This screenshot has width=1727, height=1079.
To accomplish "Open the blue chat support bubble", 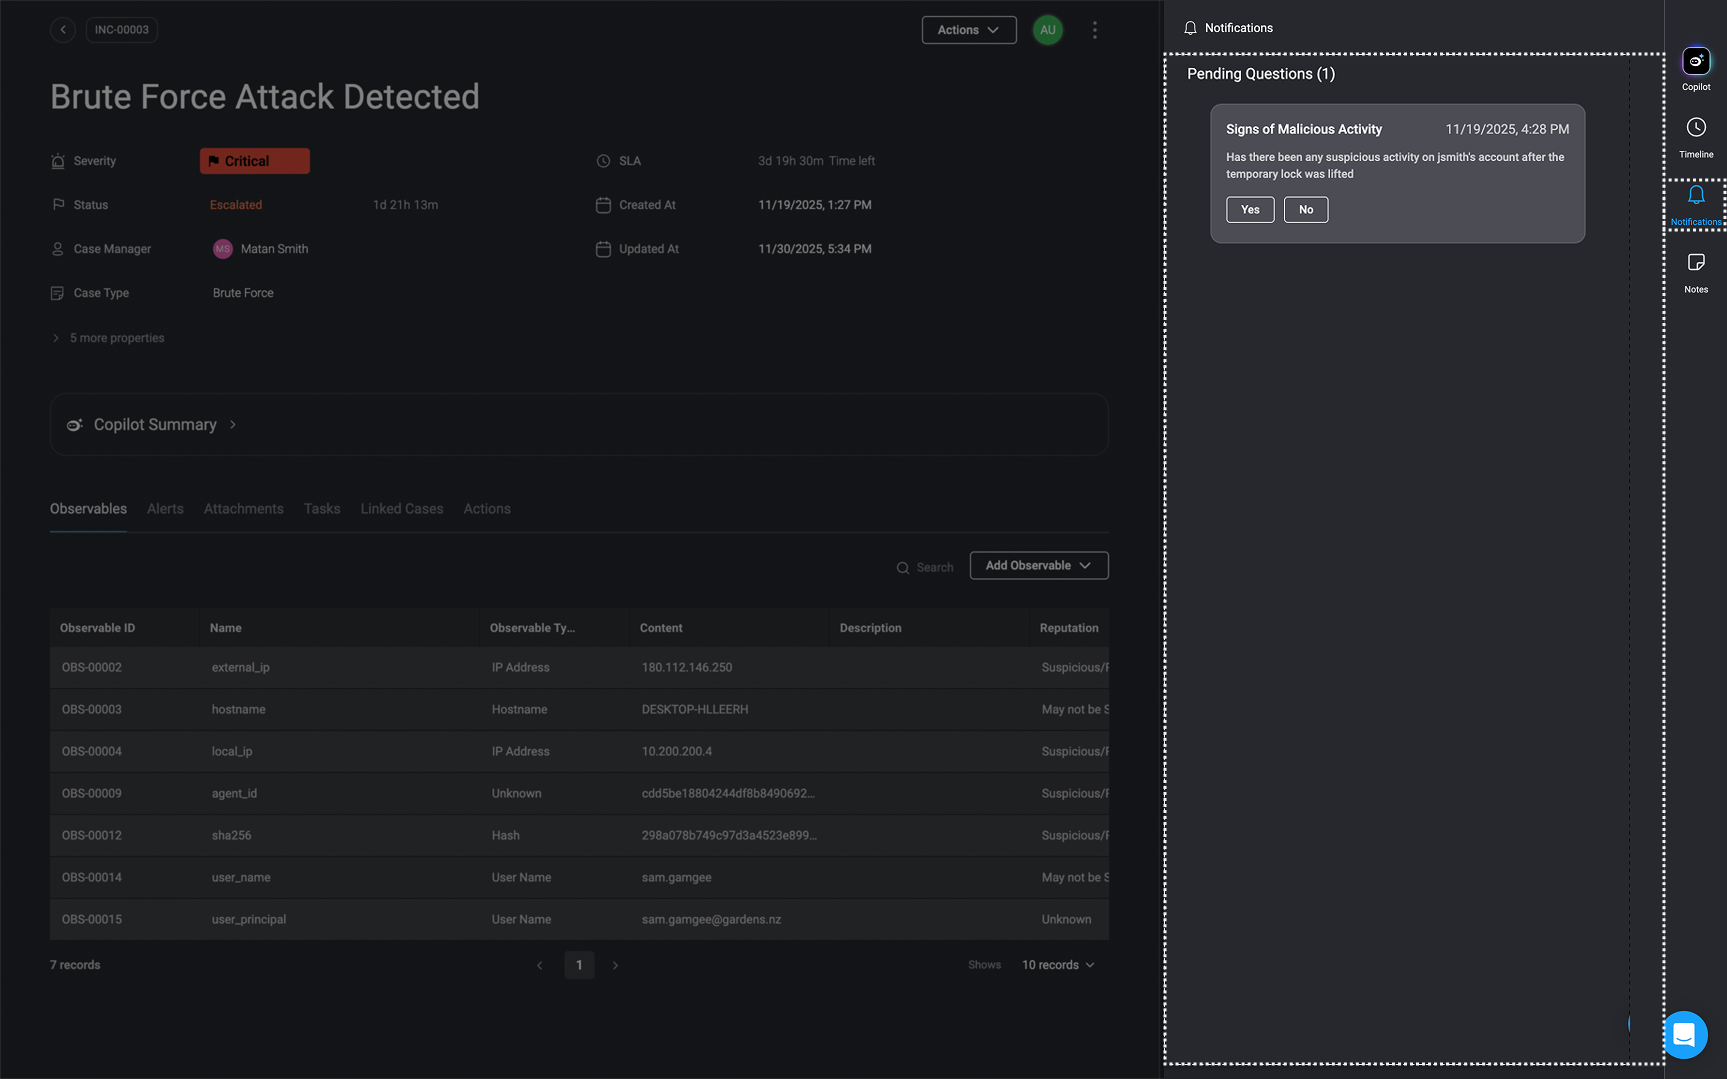I will pos(1684,1034).
